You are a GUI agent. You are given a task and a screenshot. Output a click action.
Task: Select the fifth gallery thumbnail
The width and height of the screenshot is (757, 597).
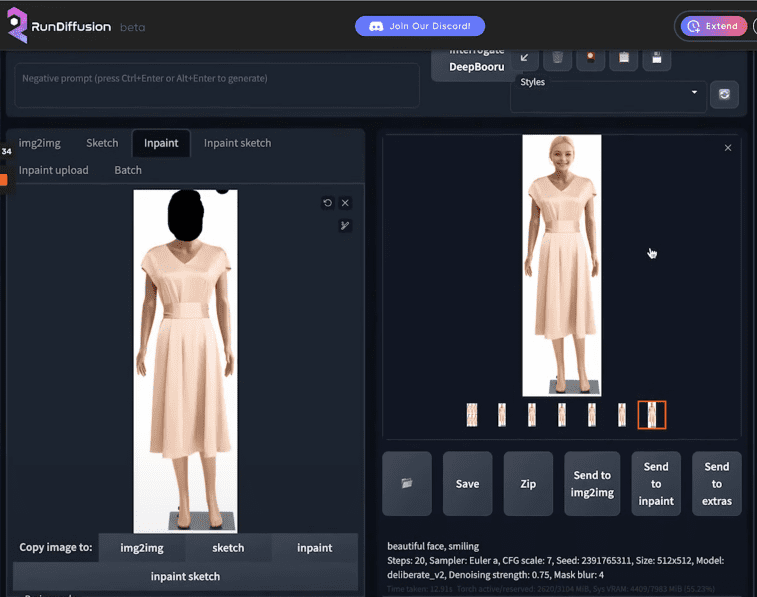(592, 415)
